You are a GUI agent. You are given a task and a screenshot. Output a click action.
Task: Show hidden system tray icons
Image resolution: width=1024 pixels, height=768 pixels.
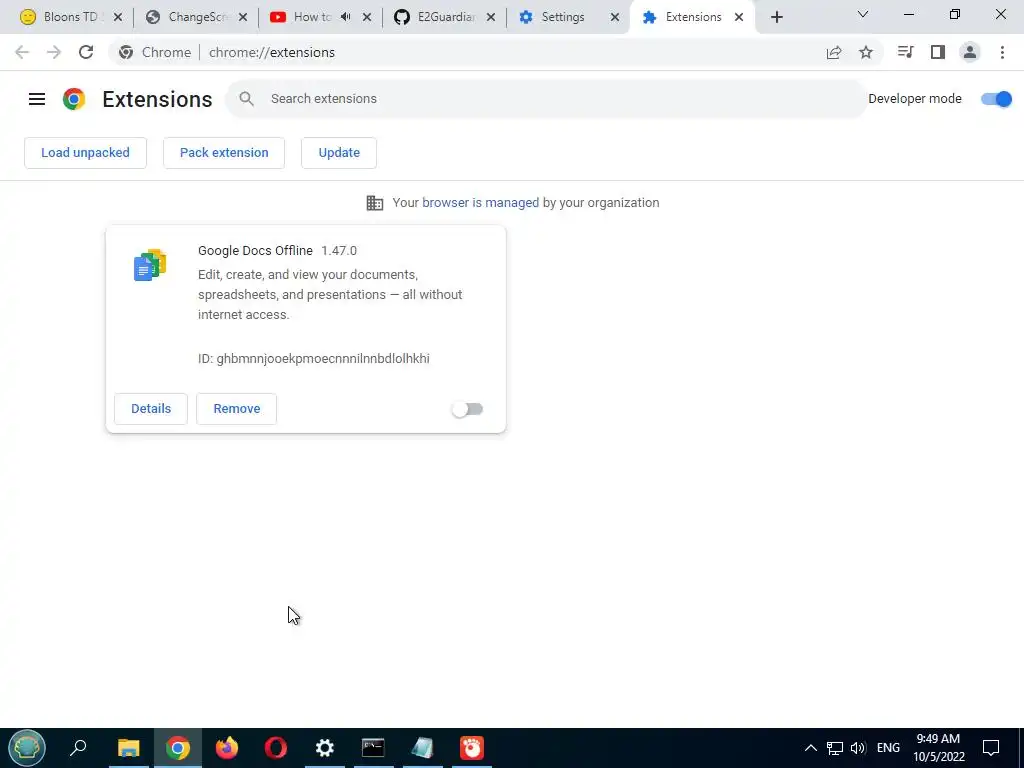tap(810, 748)
